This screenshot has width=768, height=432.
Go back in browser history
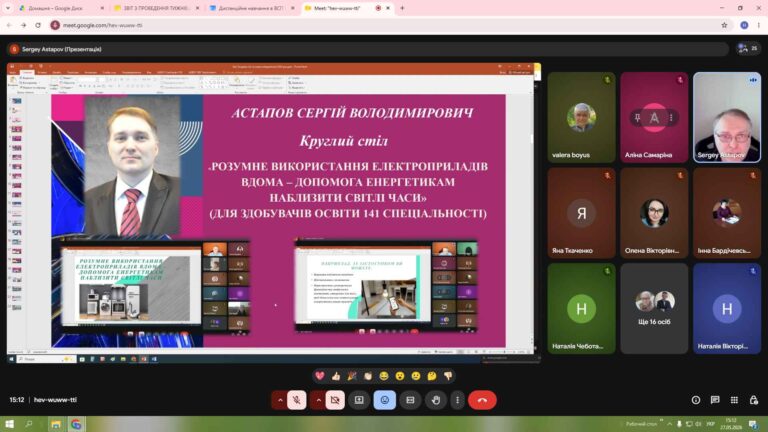pos(9,25)
